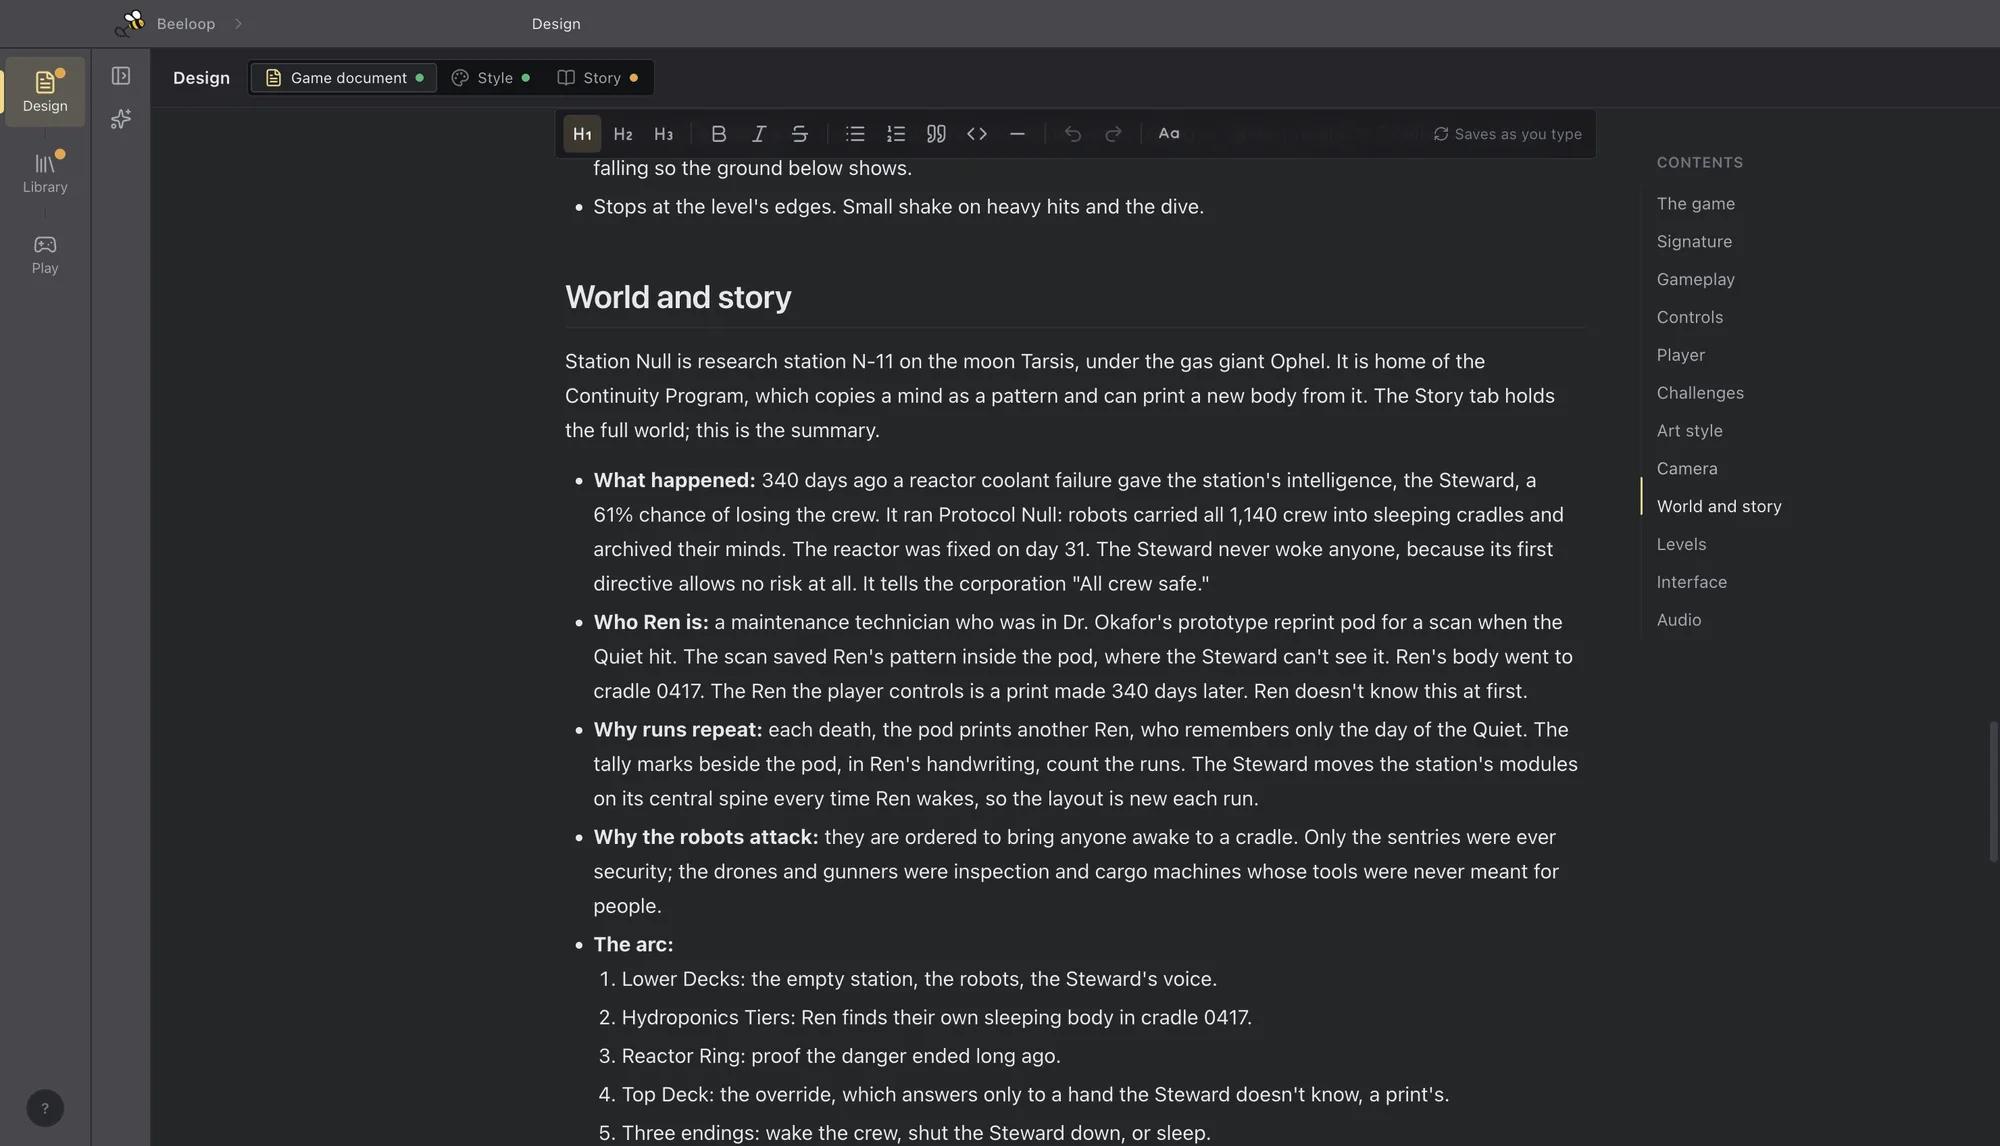Click the Beeloop bee logo

point(130,23)
